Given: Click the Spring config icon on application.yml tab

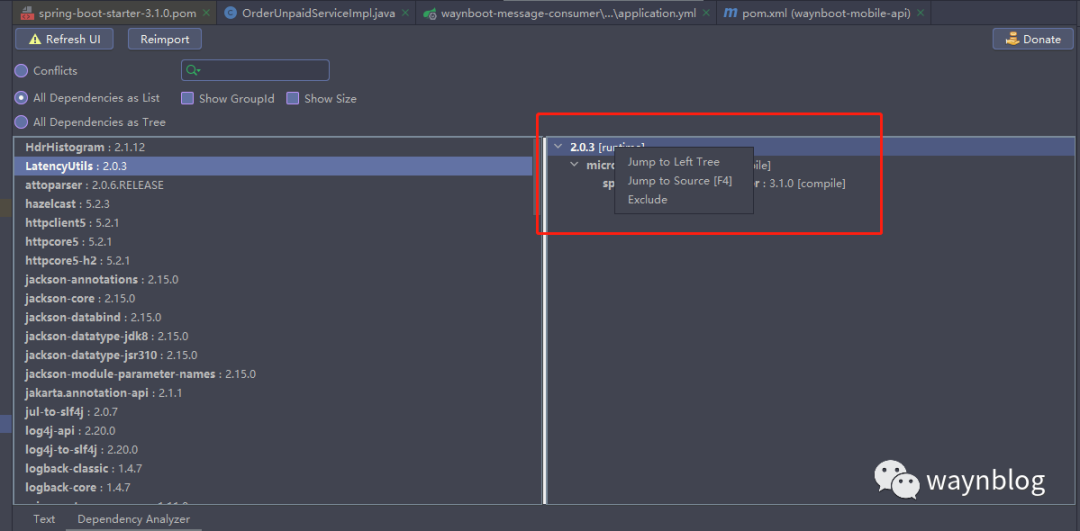Looking at the screenshot, I should click(429, 13).
